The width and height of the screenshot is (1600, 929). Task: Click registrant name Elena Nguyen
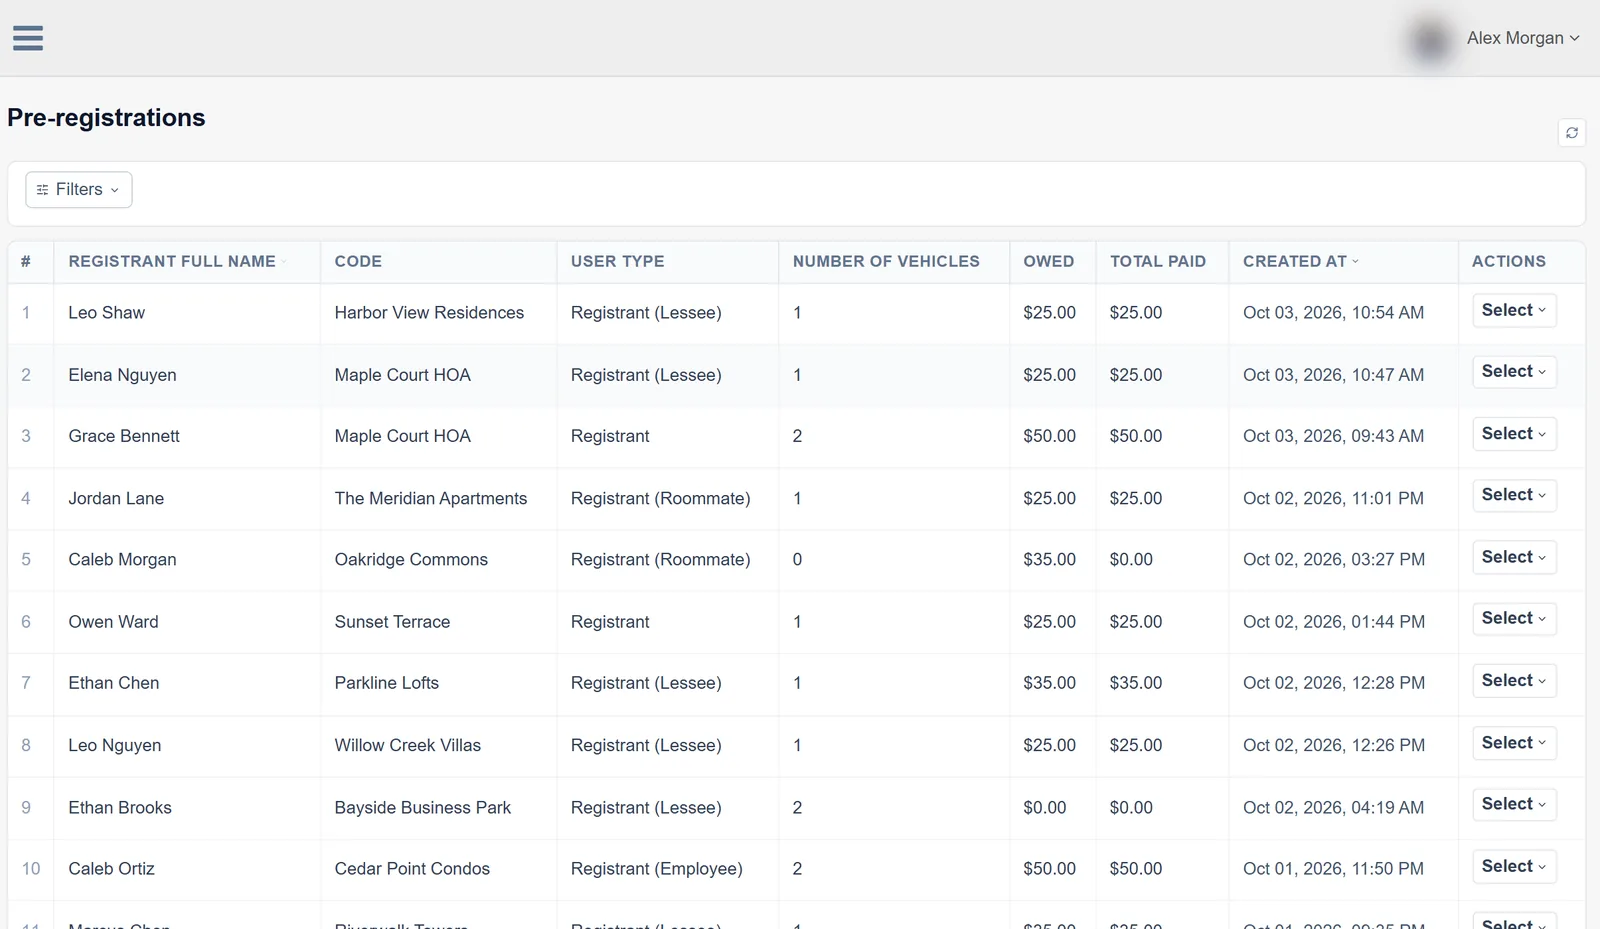pos(122,375)
